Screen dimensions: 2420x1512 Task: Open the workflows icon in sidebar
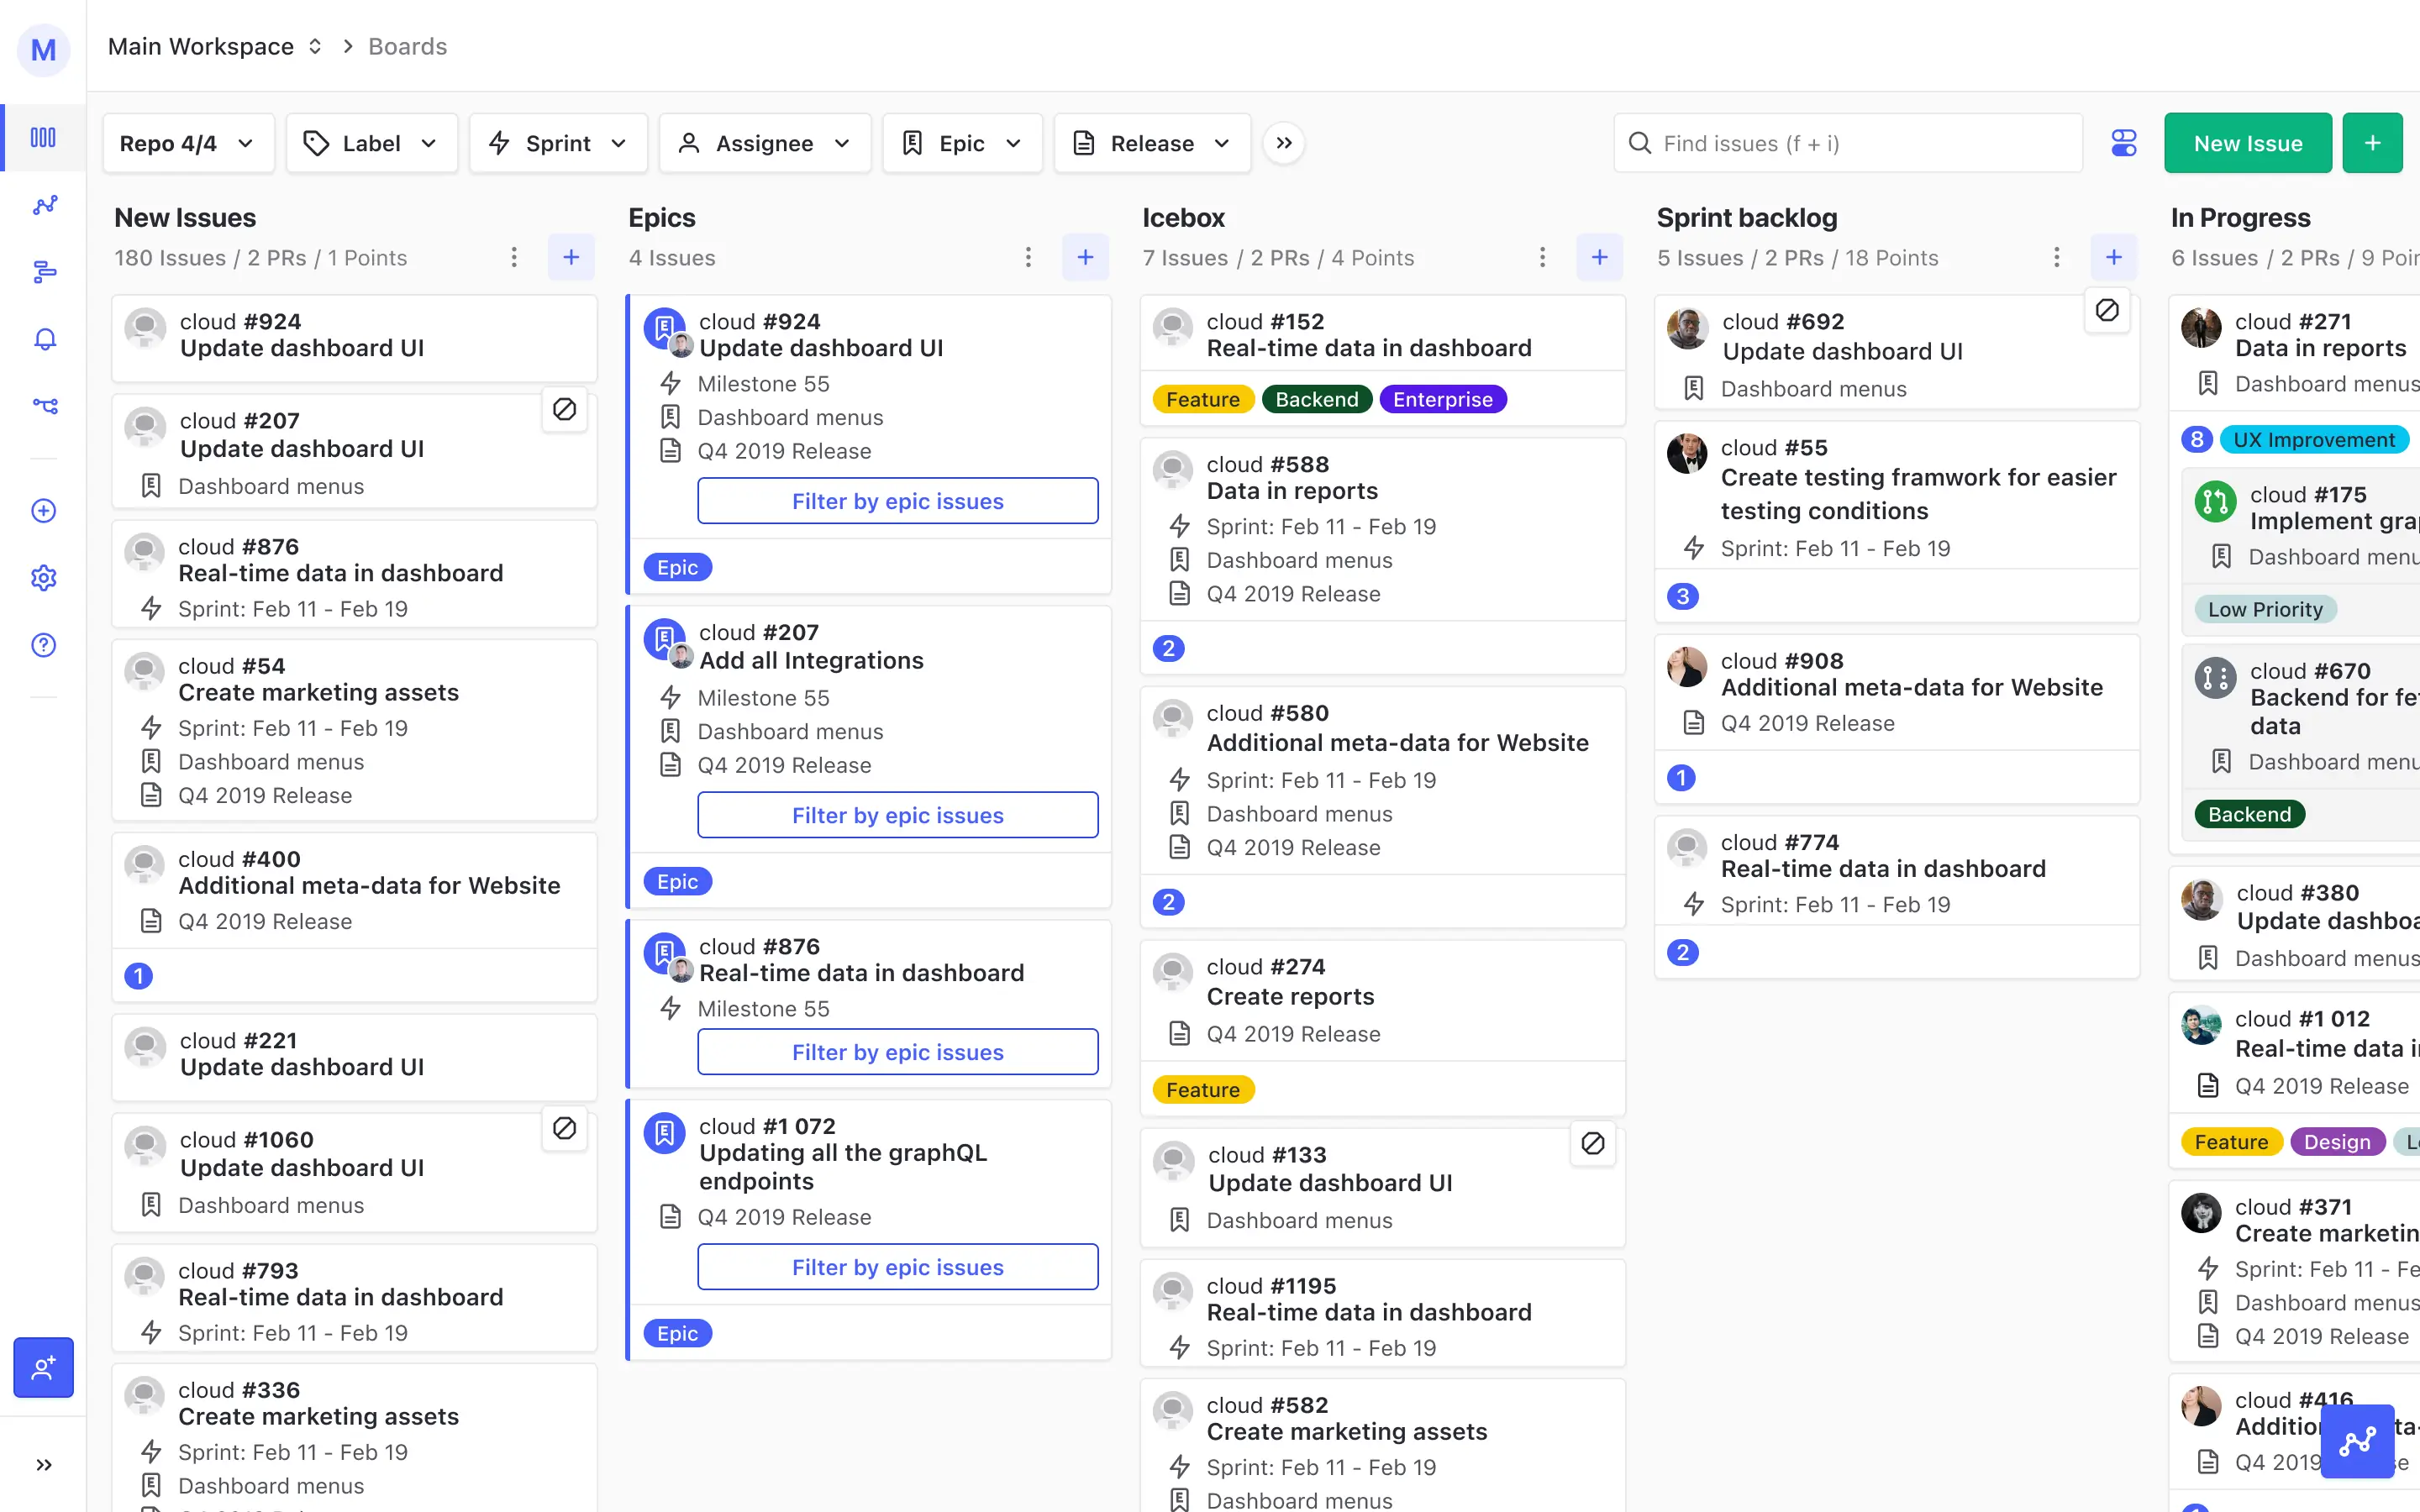pyautogui.click(x=44, y=406)
